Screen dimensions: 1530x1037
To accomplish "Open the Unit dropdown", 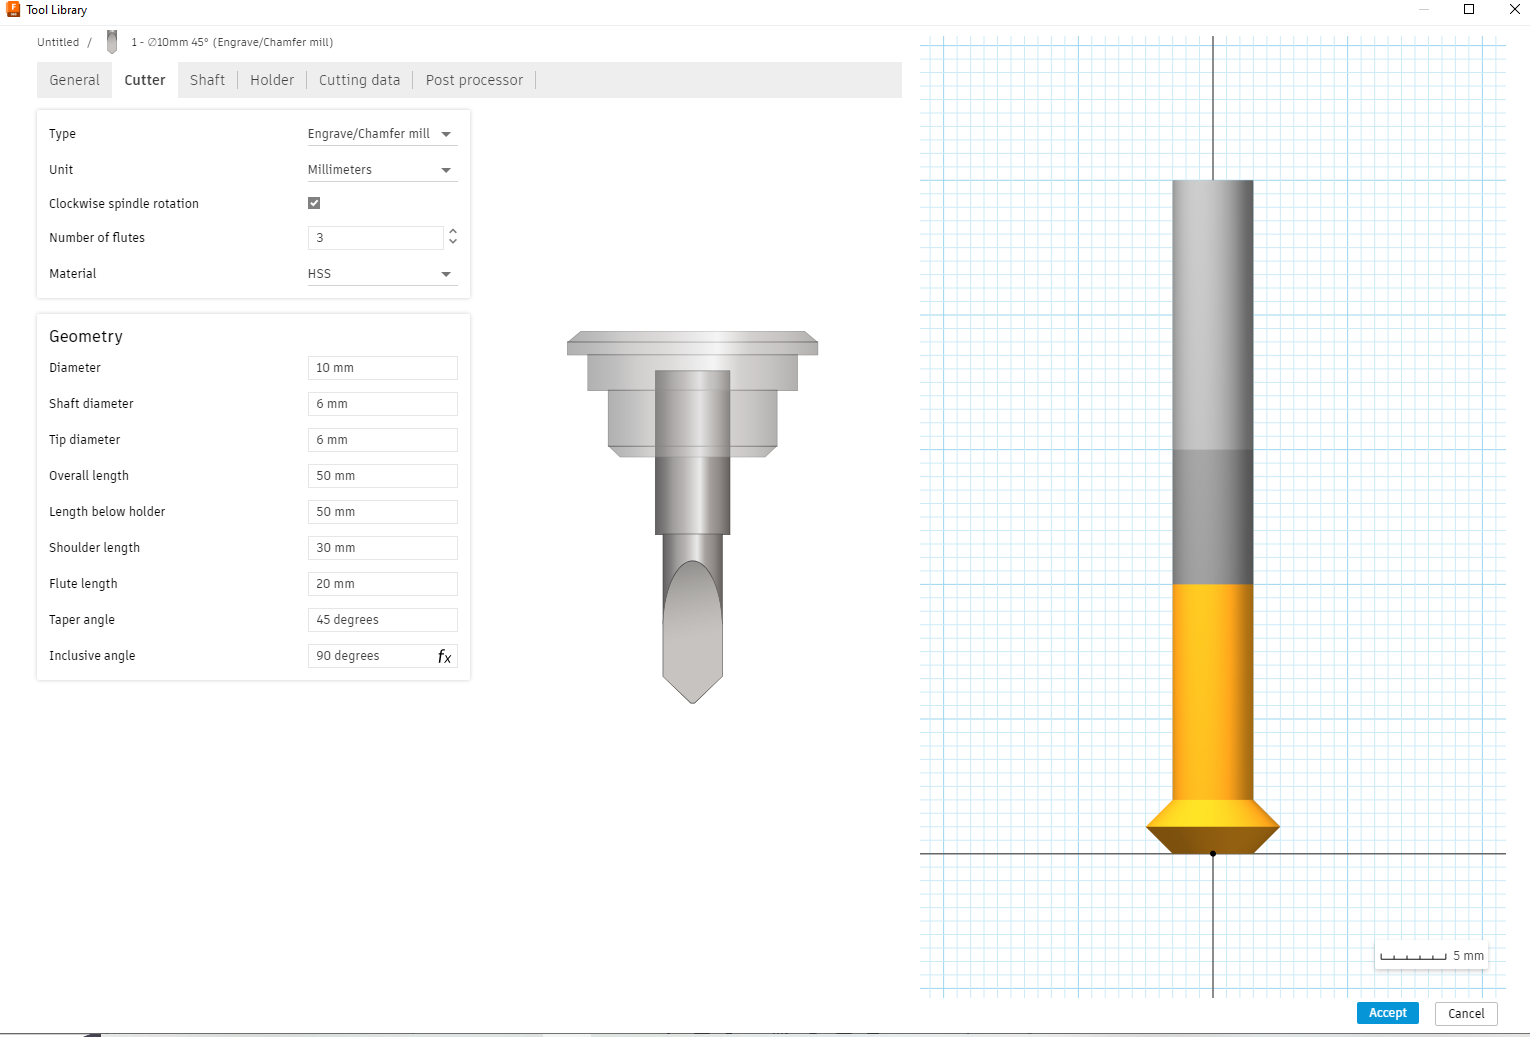I will point(382,170).
